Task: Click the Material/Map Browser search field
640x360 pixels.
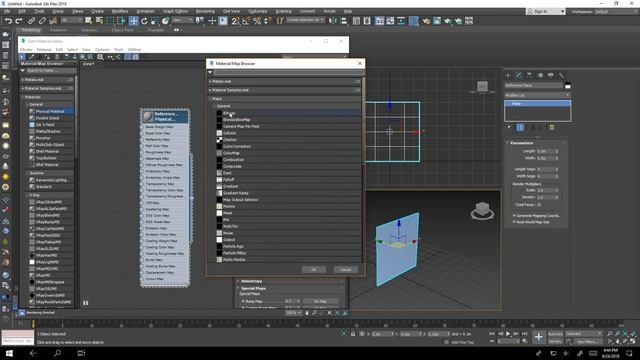Action: coord(289,73)
